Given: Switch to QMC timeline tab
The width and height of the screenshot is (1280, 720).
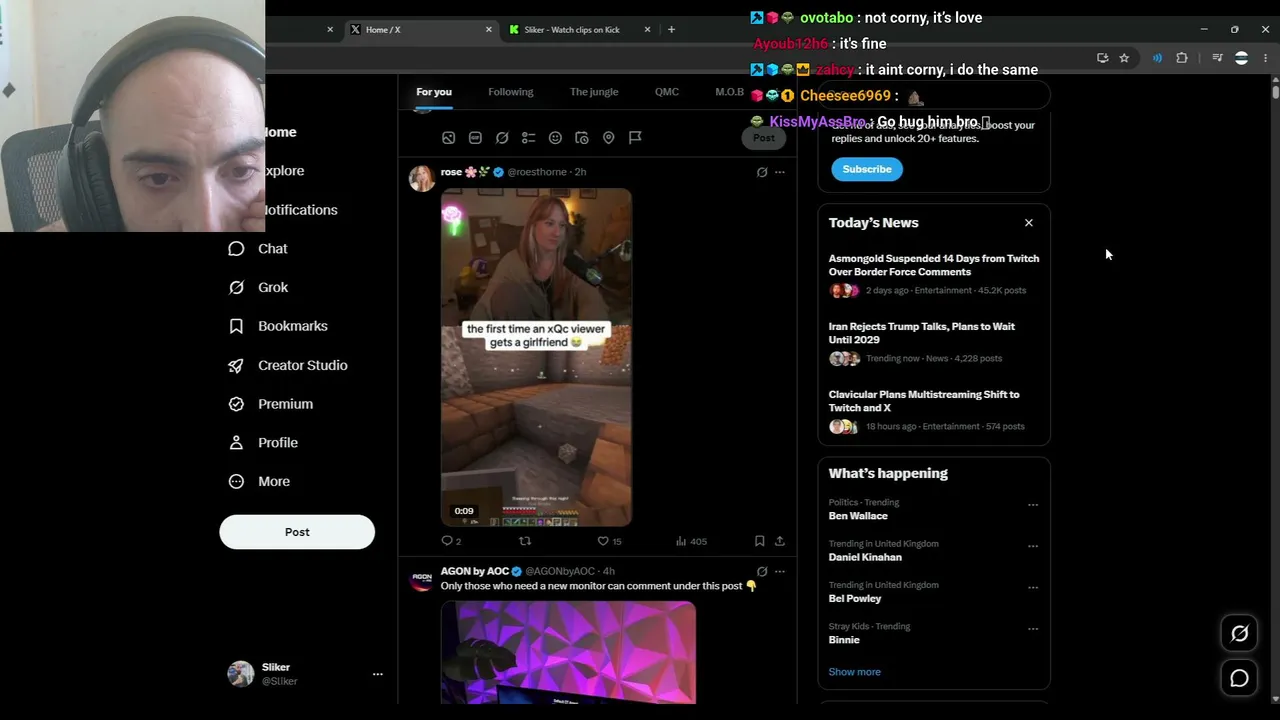Looking at the screenshot, I should click(x=666, y=92).
